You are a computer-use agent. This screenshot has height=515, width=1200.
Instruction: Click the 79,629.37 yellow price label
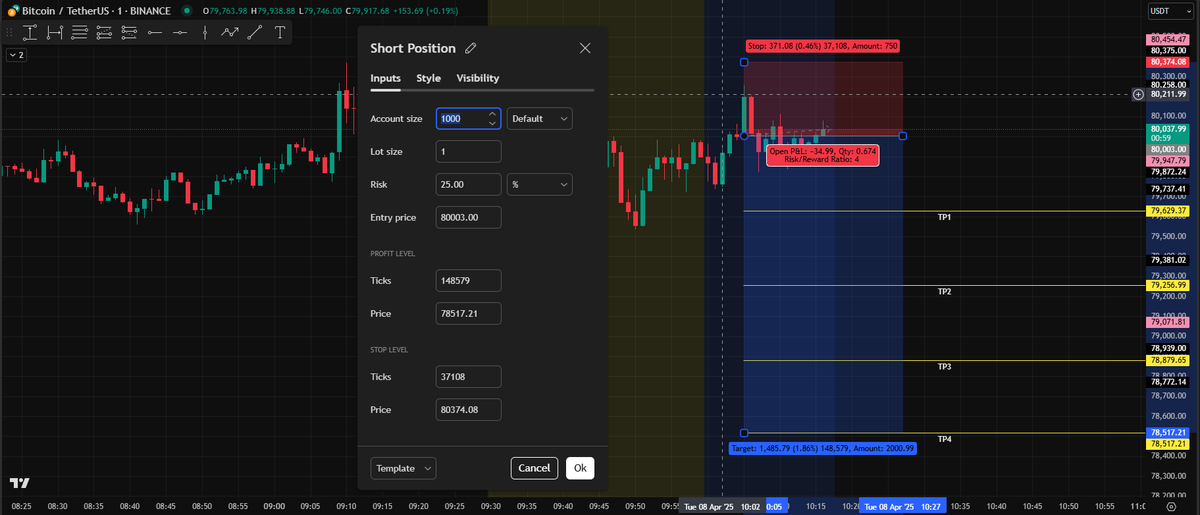(x=1168, y=211)
